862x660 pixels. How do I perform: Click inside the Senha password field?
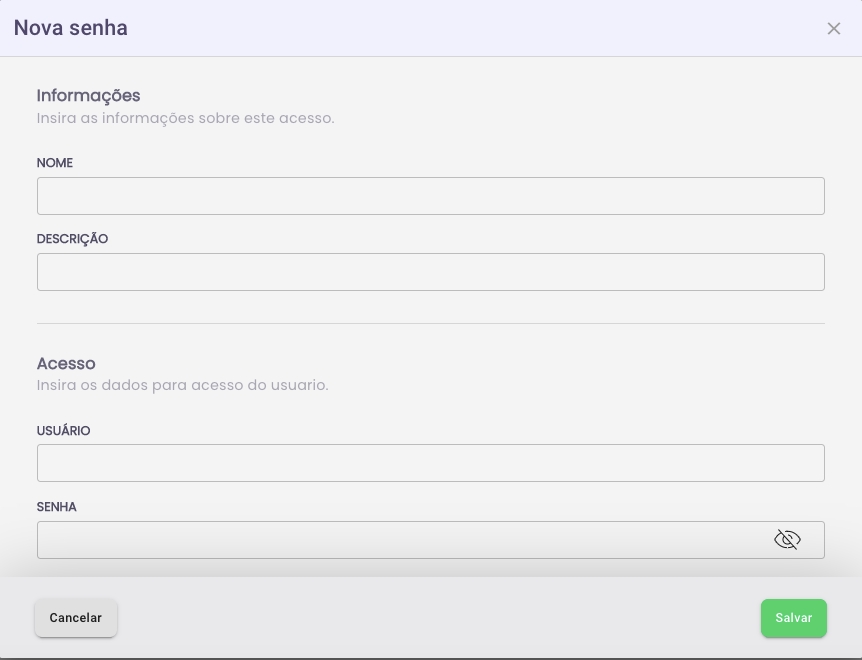coord(400,540)
